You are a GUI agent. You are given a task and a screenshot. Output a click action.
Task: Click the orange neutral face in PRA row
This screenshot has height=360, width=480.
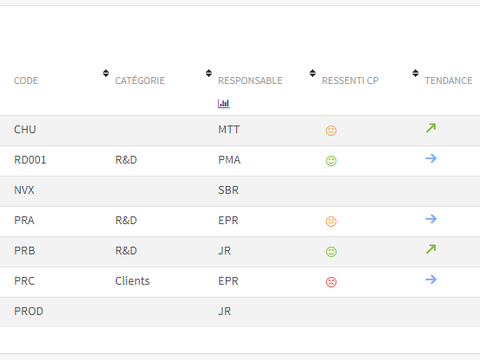[x=331, y=221]
